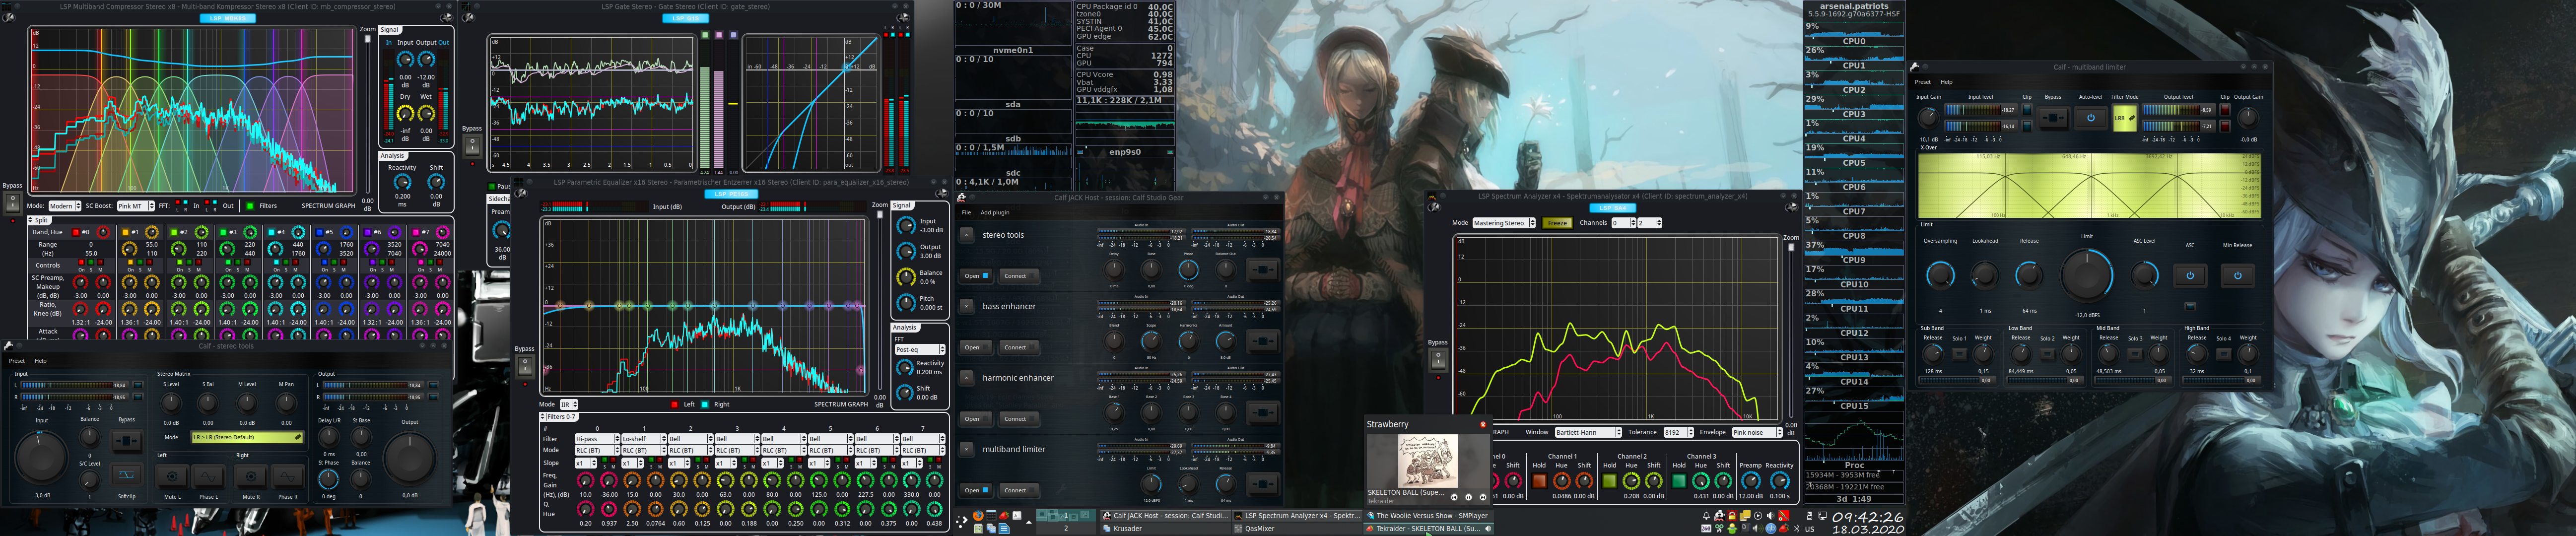Screen dimensions: 2576x536
Task: Toggle bypass icon for multiband limiter in JACK Host
Action: click(1262, 484)
